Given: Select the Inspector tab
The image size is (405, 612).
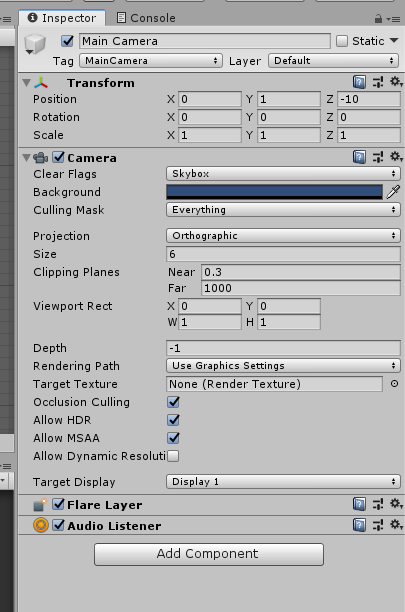Looking at the screenshot, I should coord(62,18).
